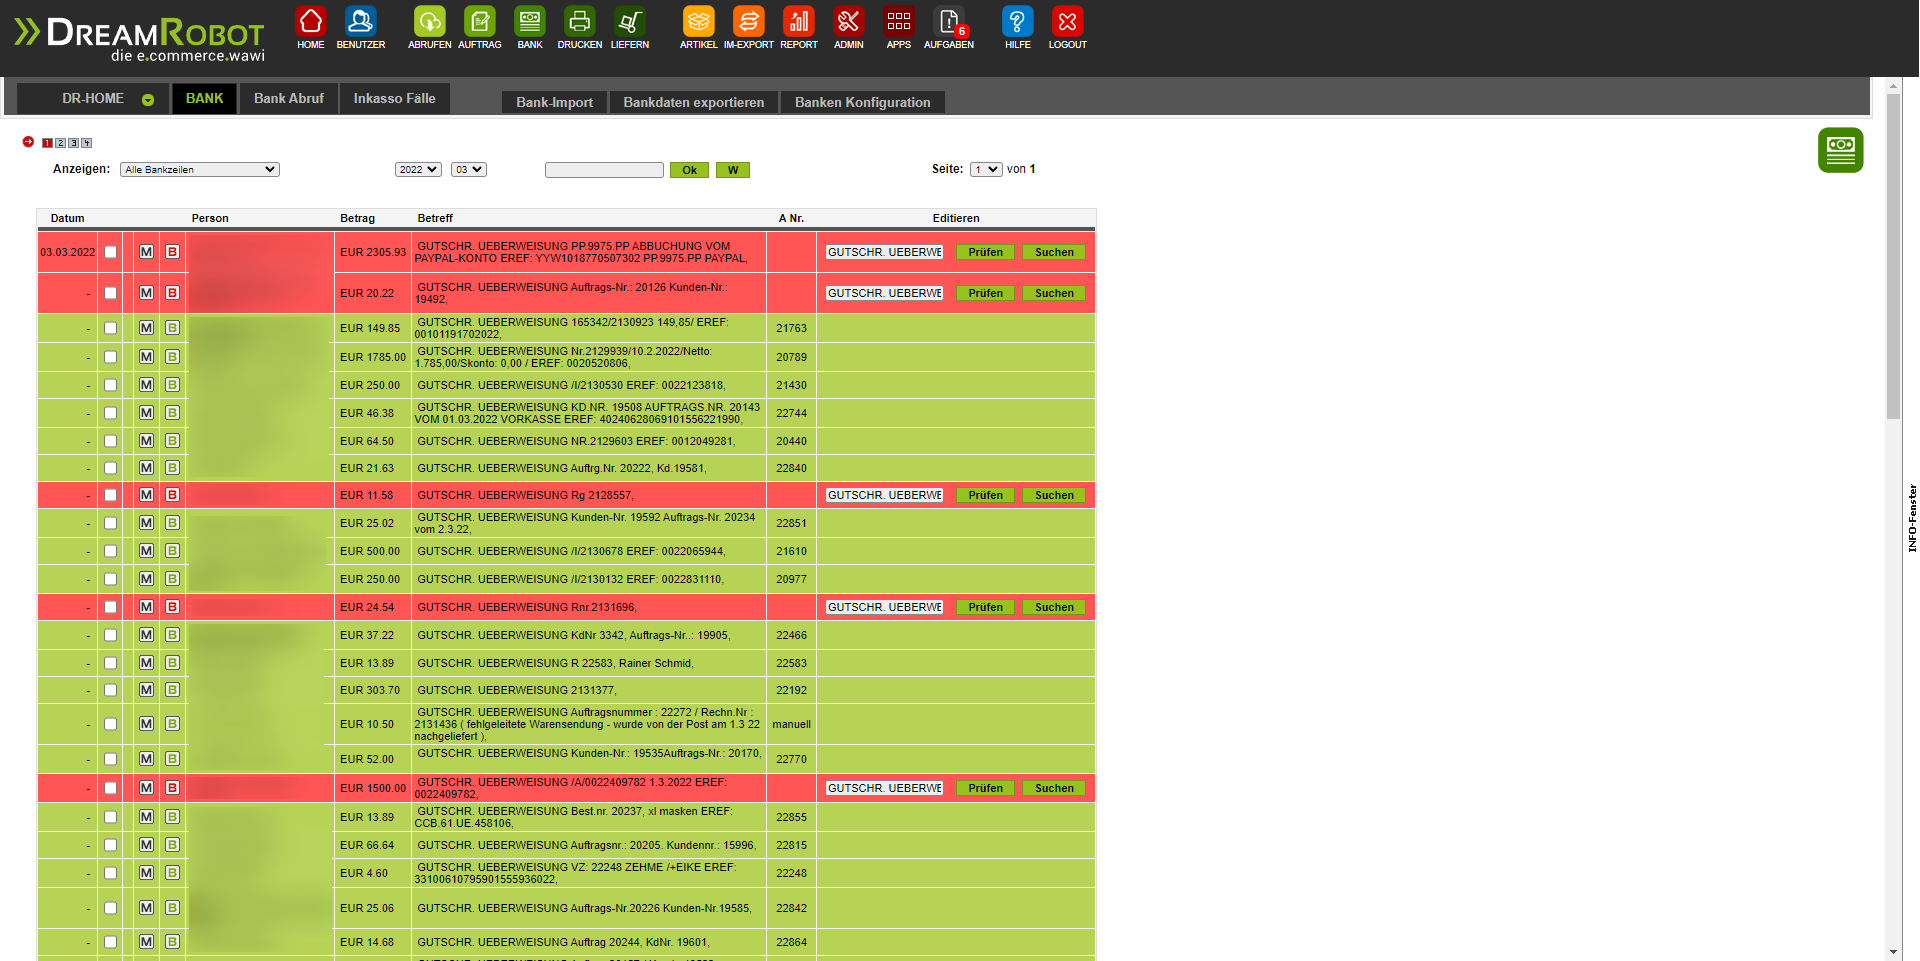
Task: Open the Seite page number dropdown
Action: (985, 170)
